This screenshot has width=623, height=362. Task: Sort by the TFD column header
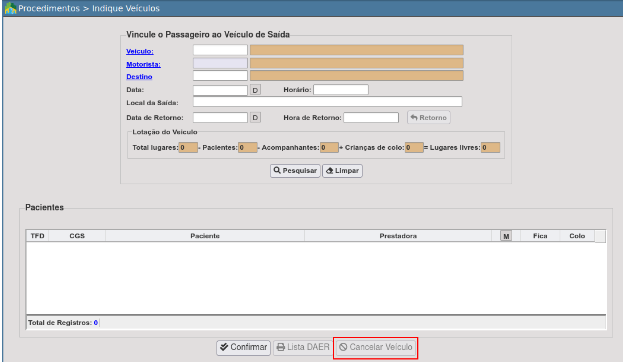[x=37, y=236]
